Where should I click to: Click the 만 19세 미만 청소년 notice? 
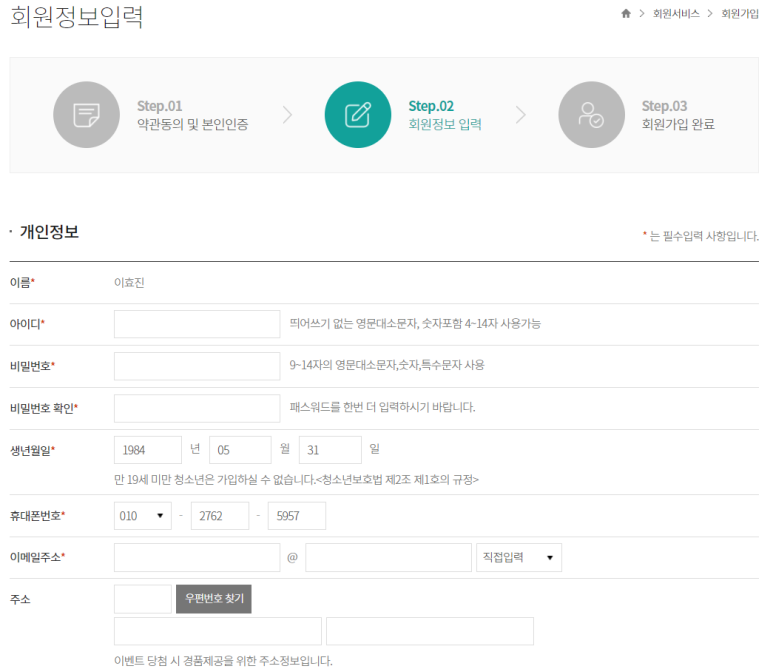(296, 480)
